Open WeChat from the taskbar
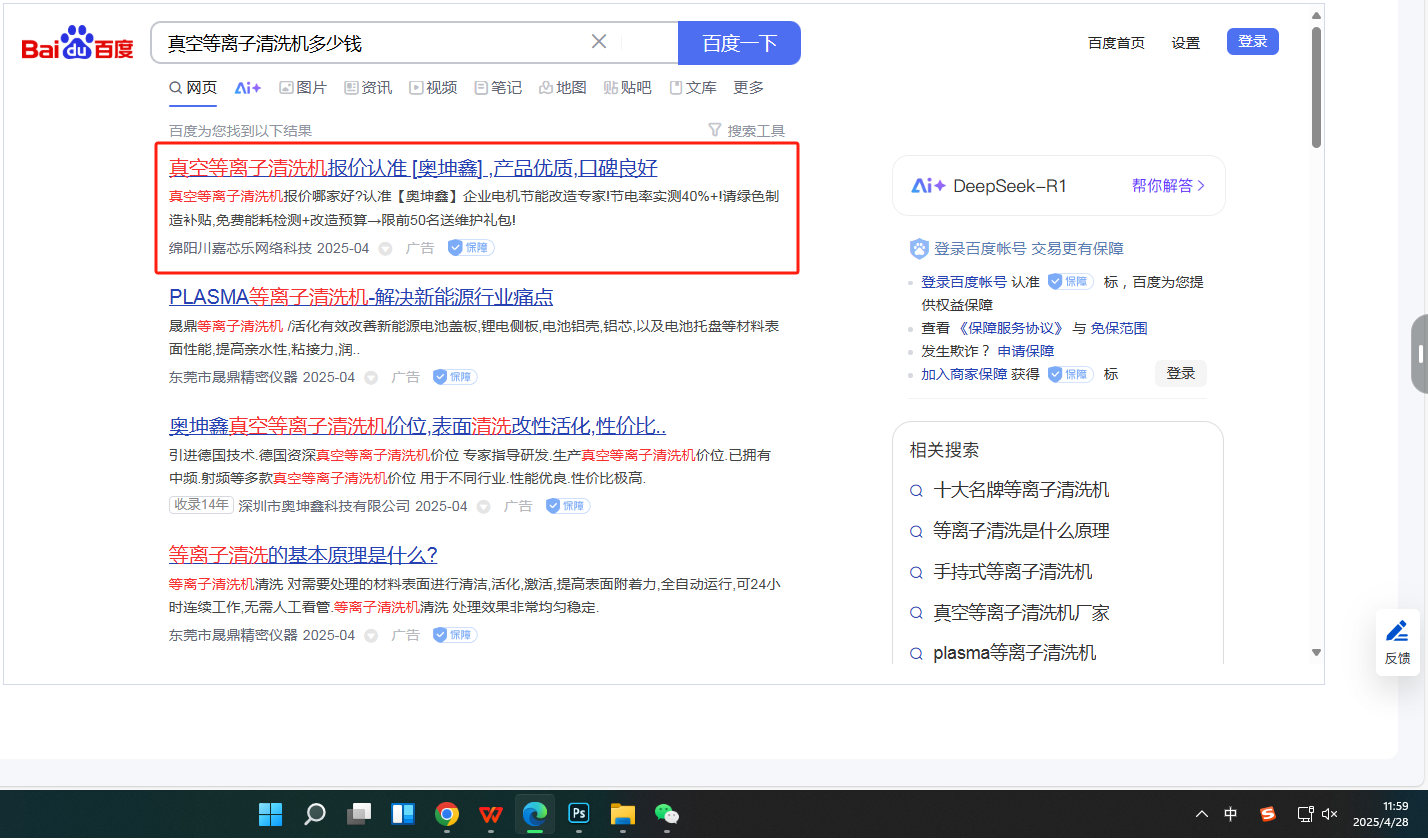This screenshot has width=1428, height=838. pos(666,814)
